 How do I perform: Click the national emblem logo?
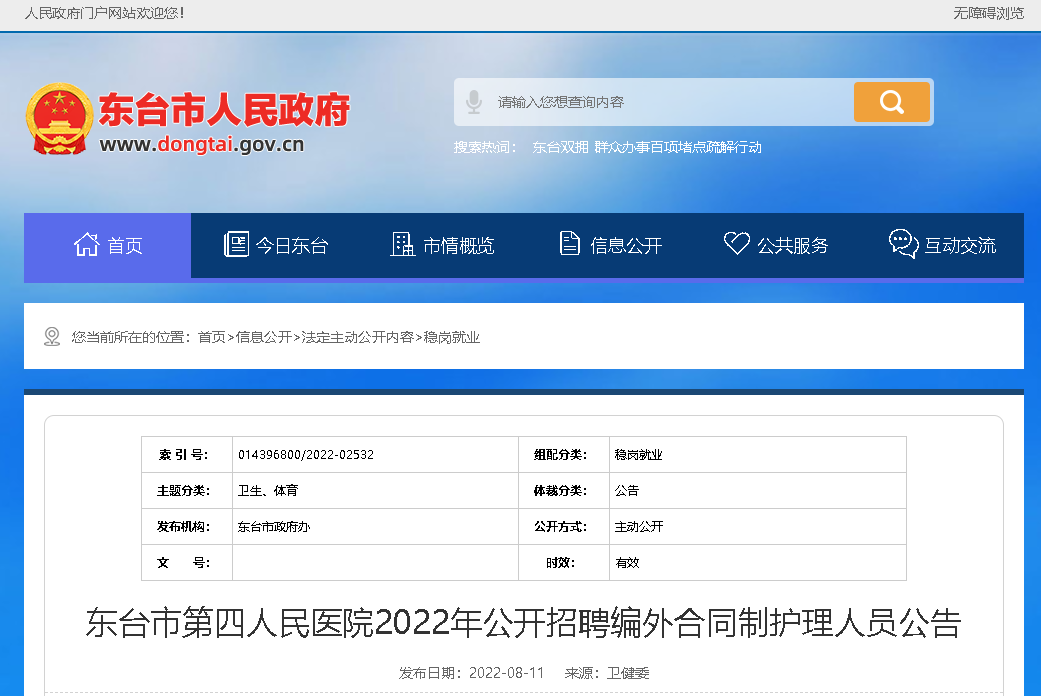tap(59, 118)
